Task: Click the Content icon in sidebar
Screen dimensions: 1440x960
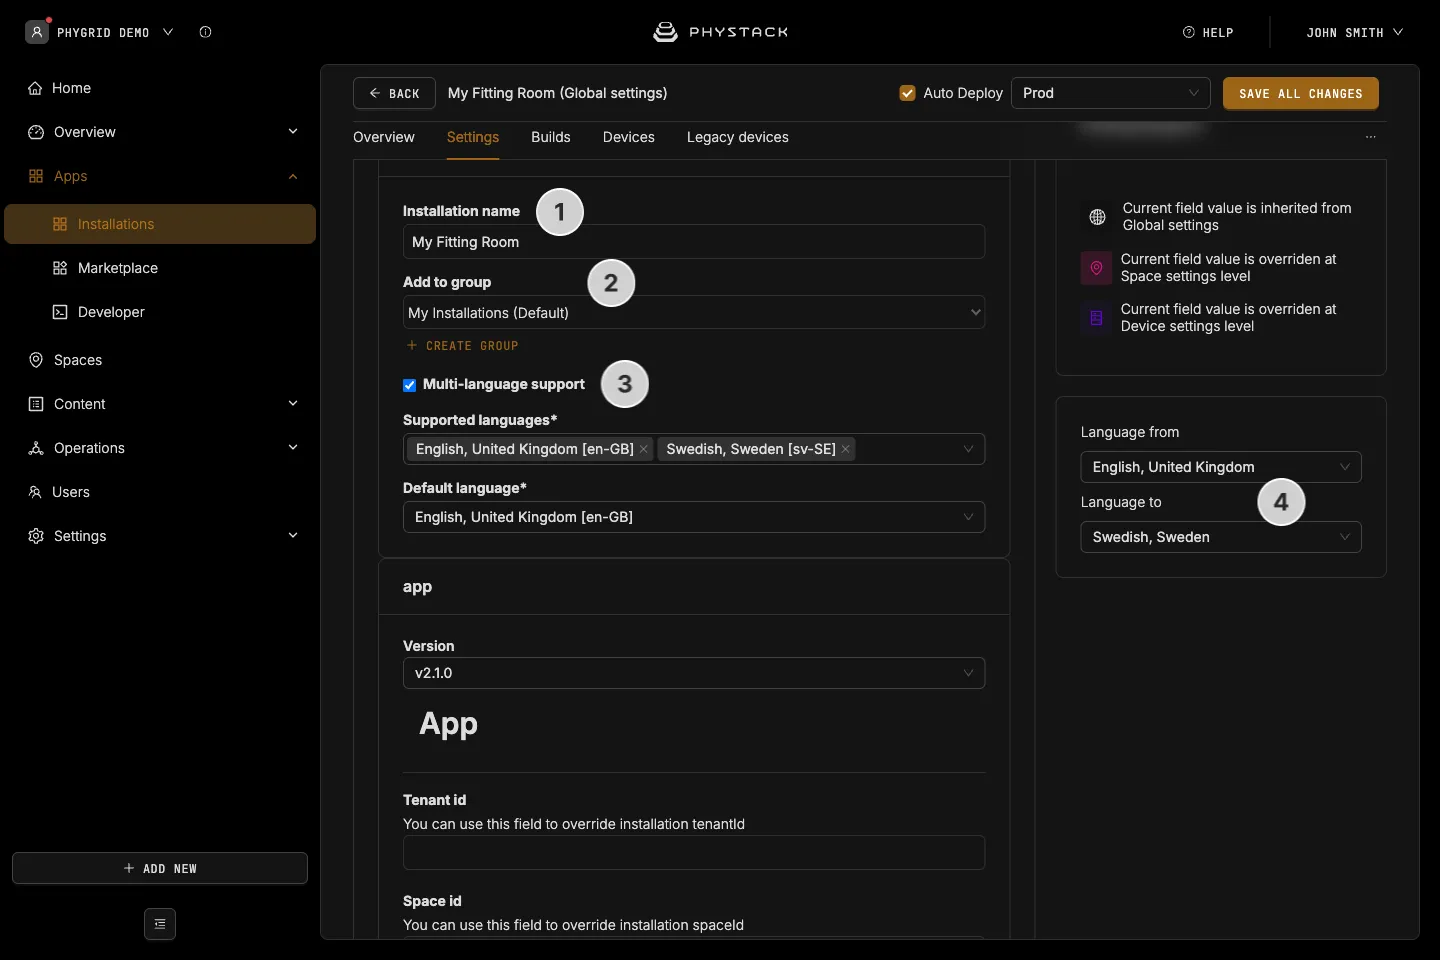Action: [x=36, y=404]
